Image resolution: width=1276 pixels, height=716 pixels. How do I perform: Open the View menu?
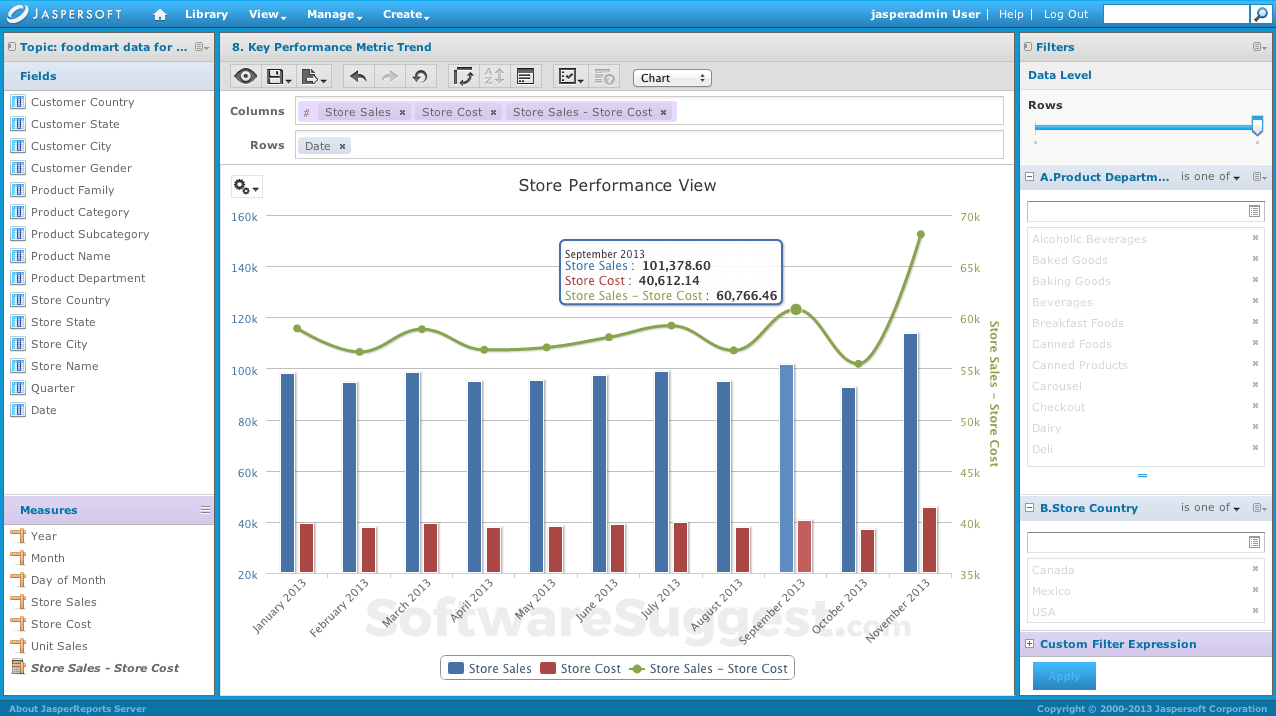(x=263, y=14)
